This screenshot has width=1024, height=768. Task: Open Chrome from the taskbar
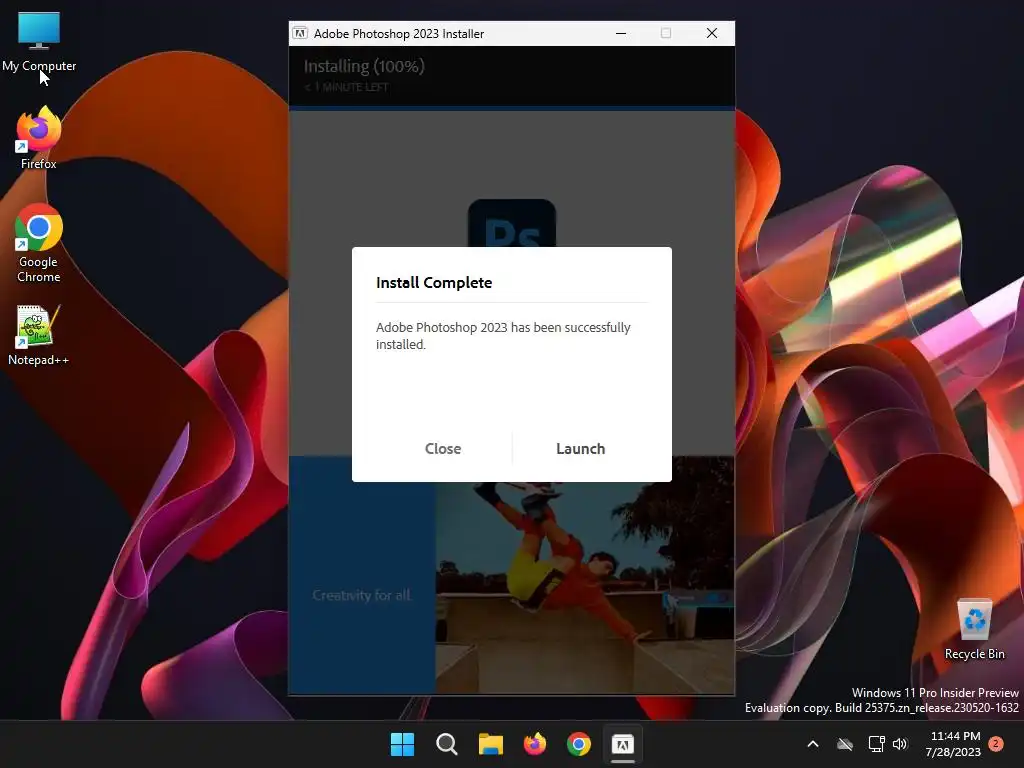coord(579,744)
